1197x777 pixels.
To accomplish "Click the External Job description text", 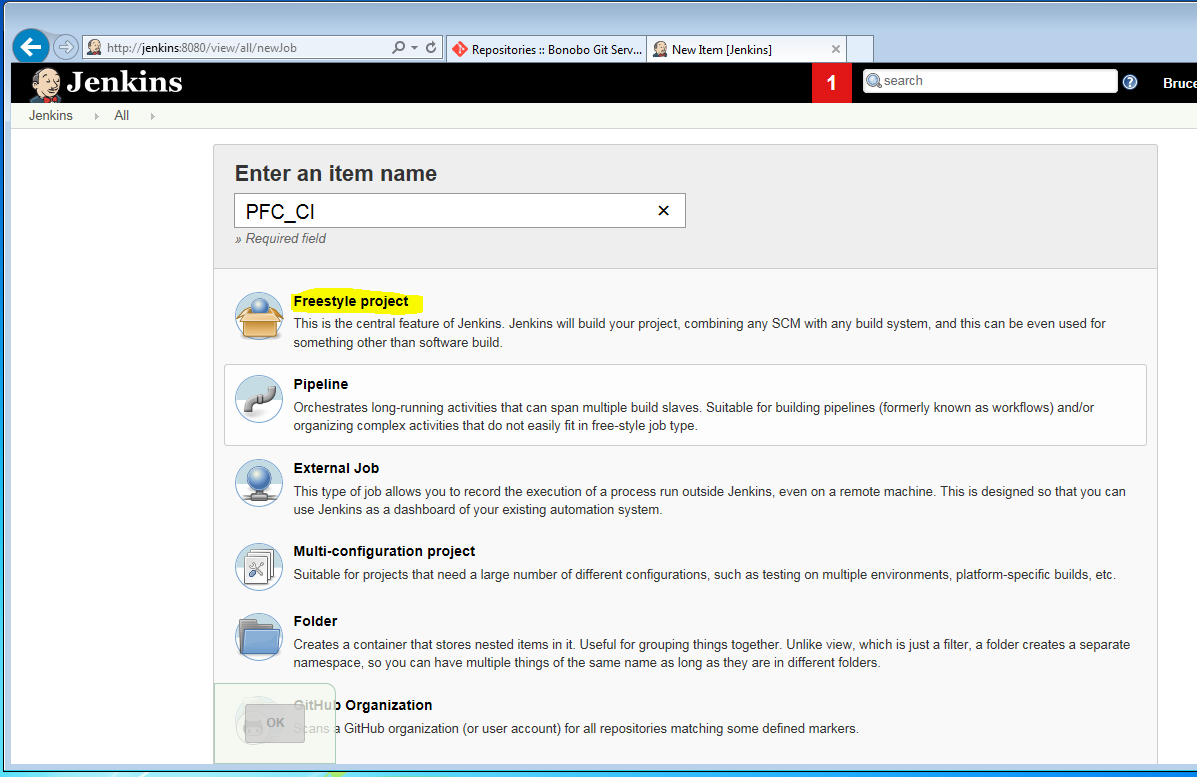I will click(x=709, y=501).
